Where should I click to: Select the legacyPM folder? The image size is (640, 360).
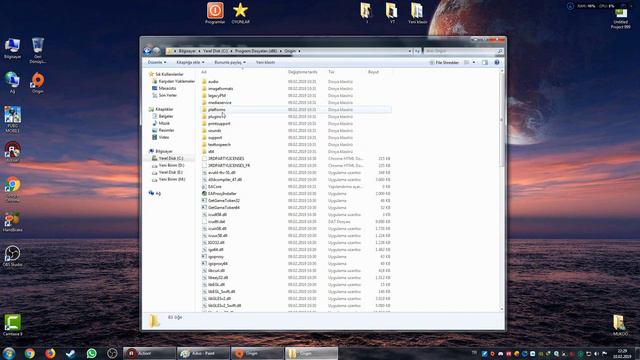pyautogui.click(x=217, y=96)
